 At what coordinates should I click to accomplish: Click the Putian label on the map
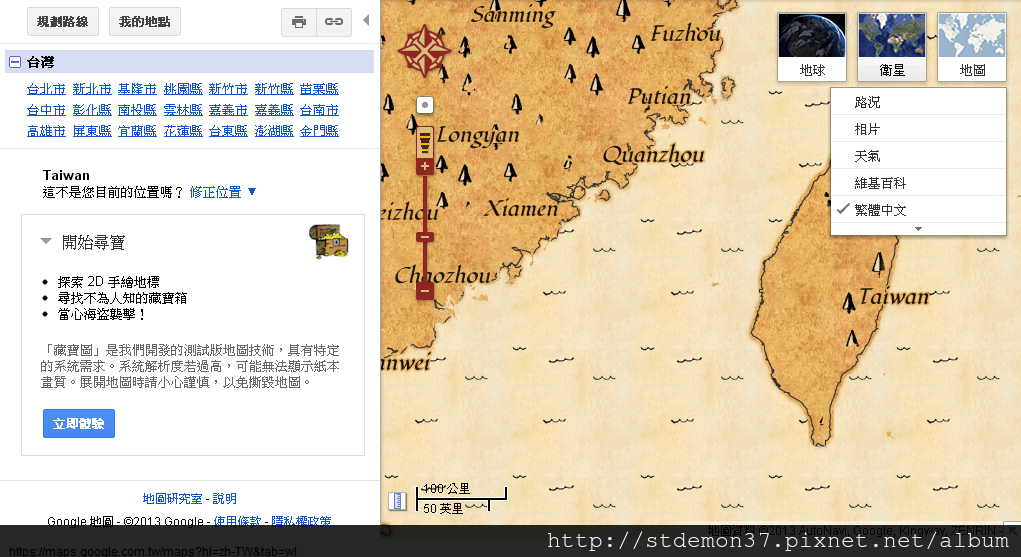[659, 97]
